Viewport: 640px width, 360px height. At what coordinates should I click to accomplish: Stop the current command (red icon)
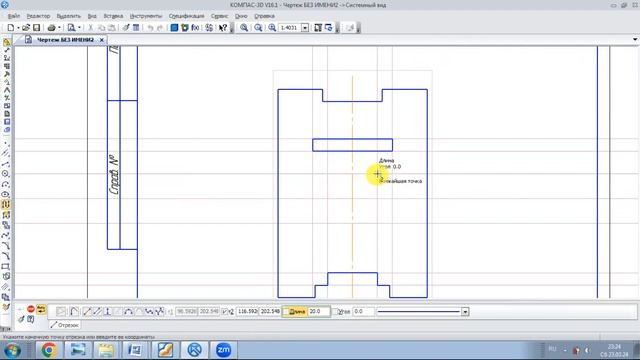tap(31, 309)
